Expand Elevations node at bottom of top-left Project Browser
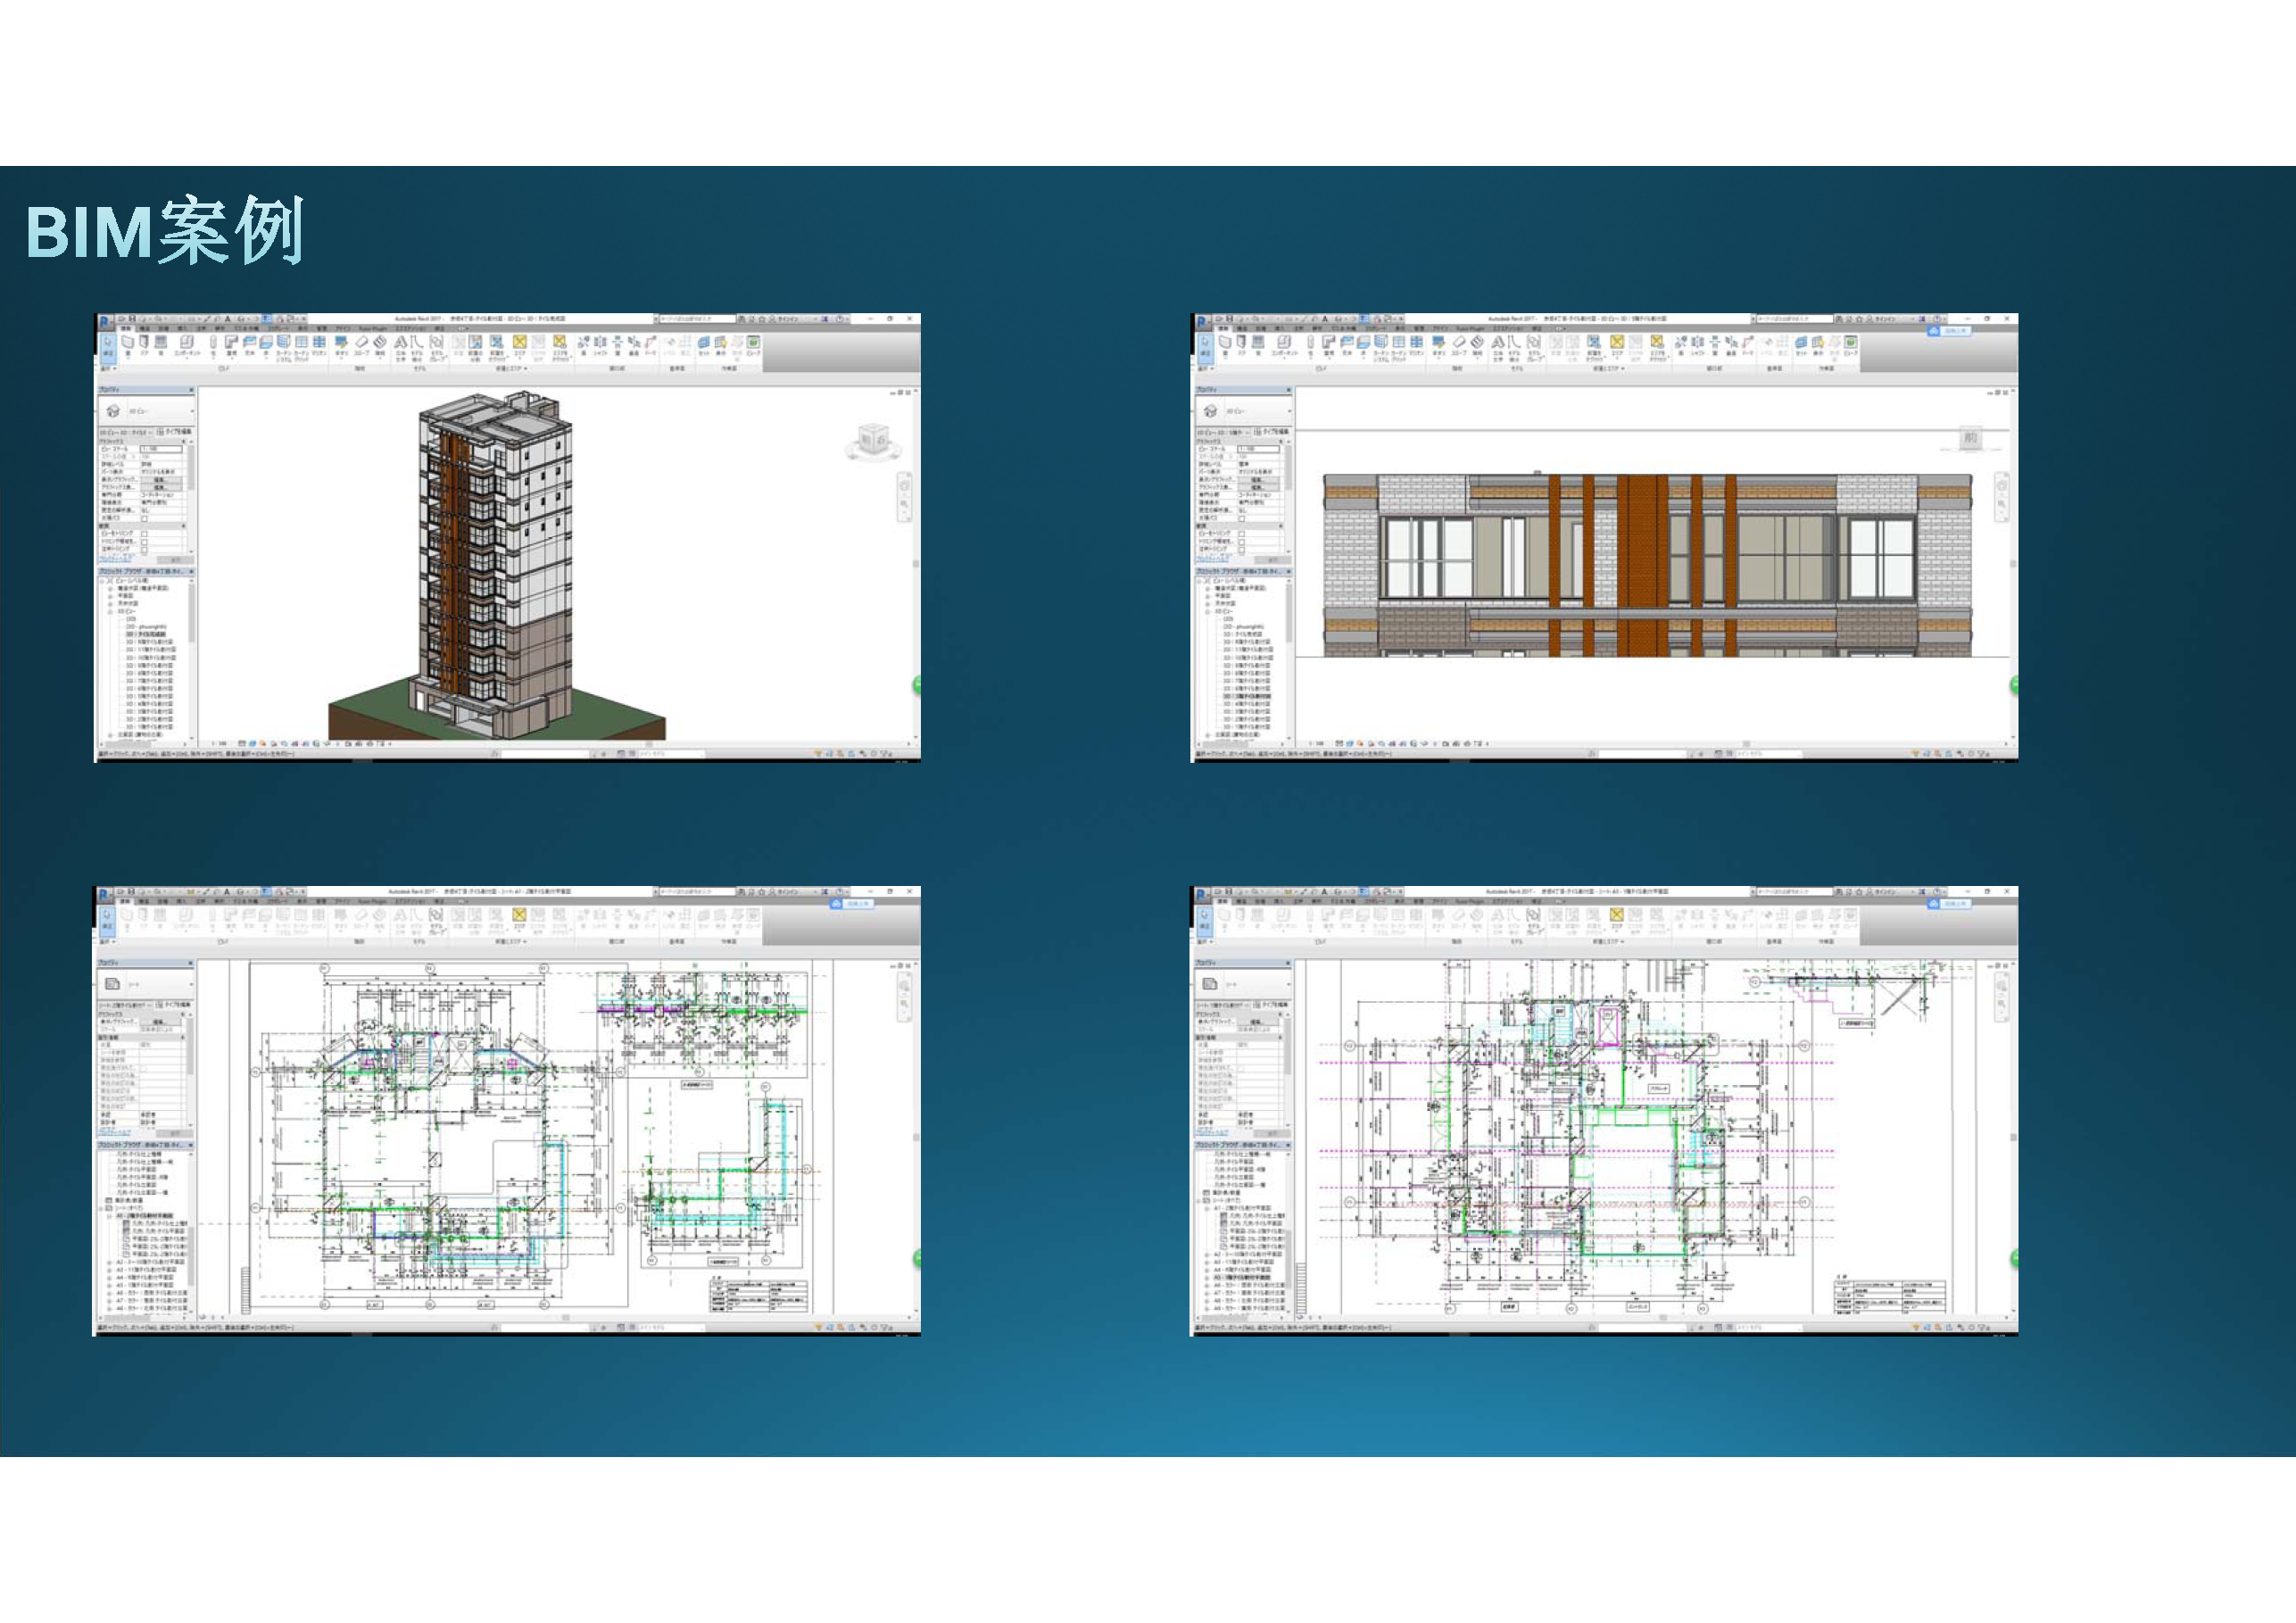 111,735
